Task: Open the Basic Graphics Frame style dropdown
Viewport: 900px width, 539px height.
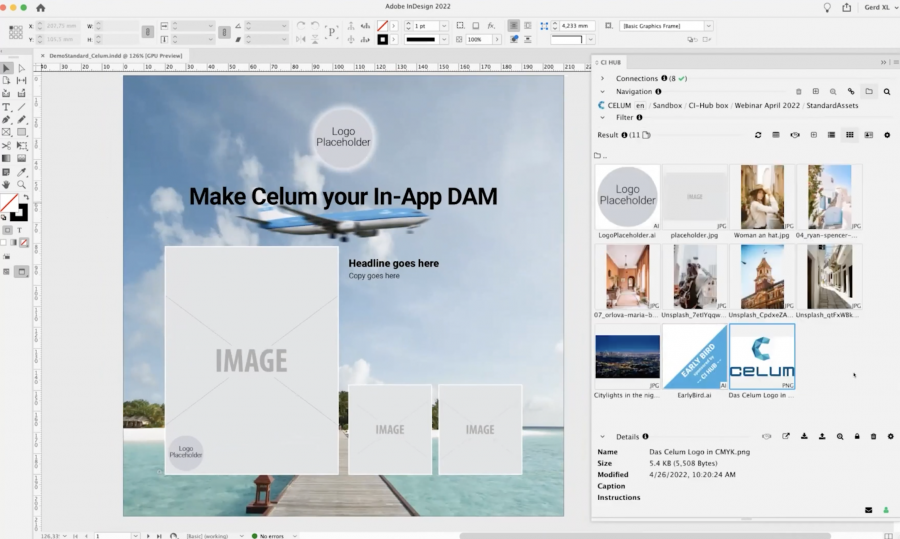Action: (708, 26)
